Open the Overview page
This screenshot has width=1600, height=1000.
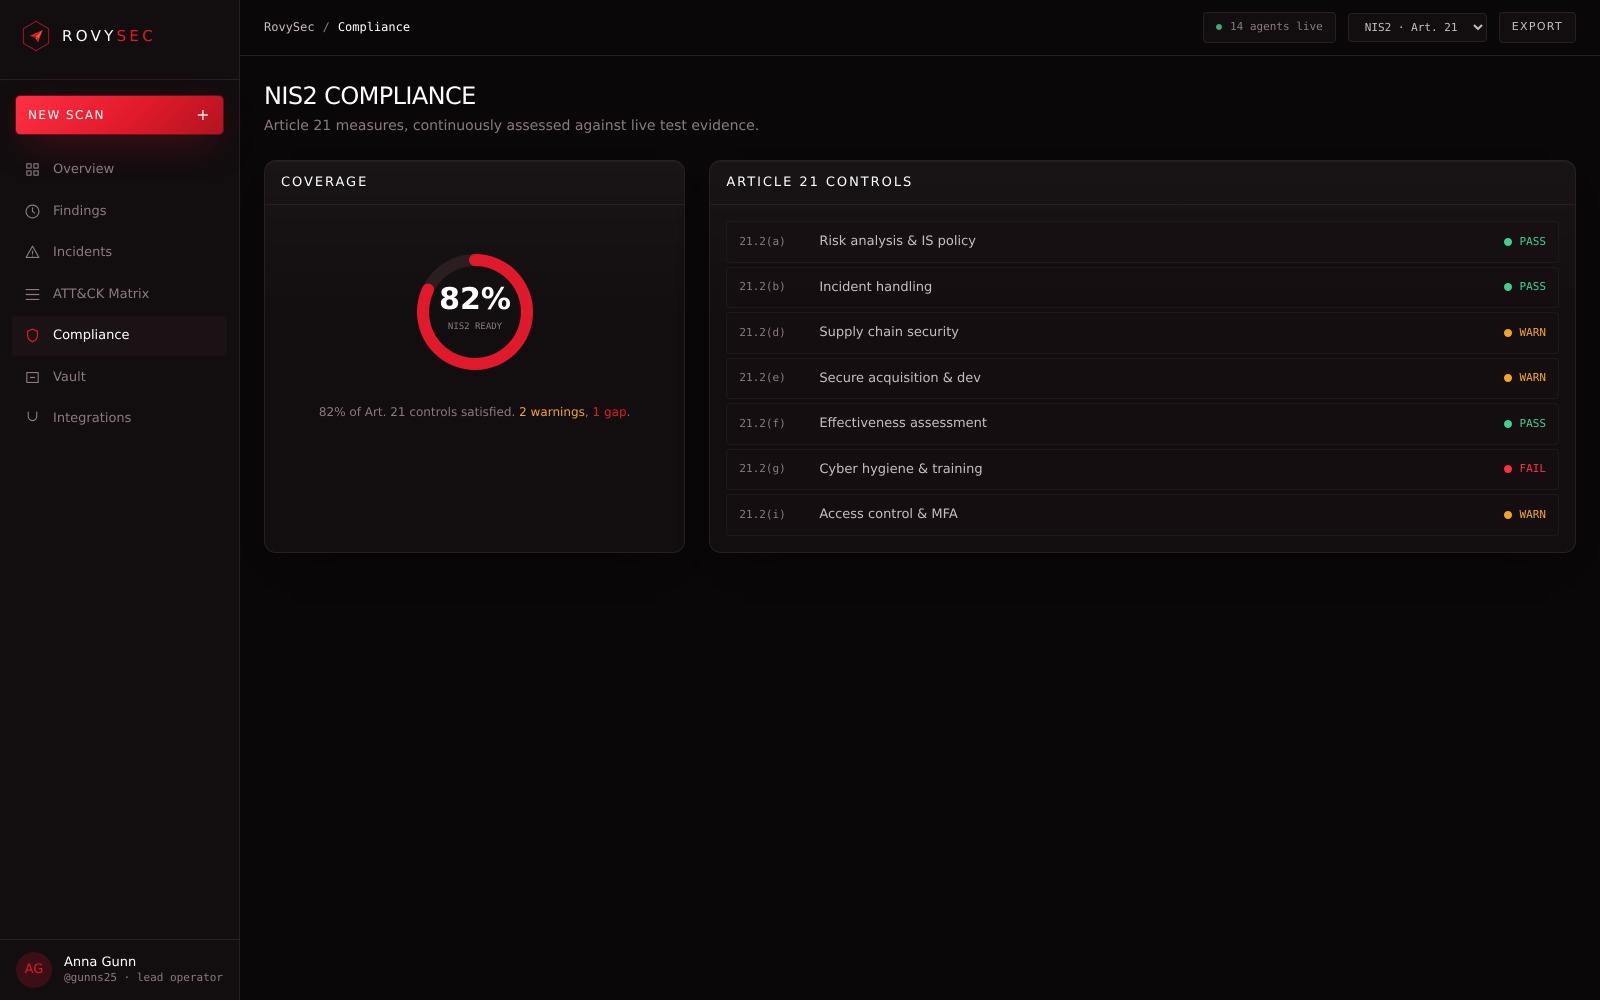(x=119, y=169)
